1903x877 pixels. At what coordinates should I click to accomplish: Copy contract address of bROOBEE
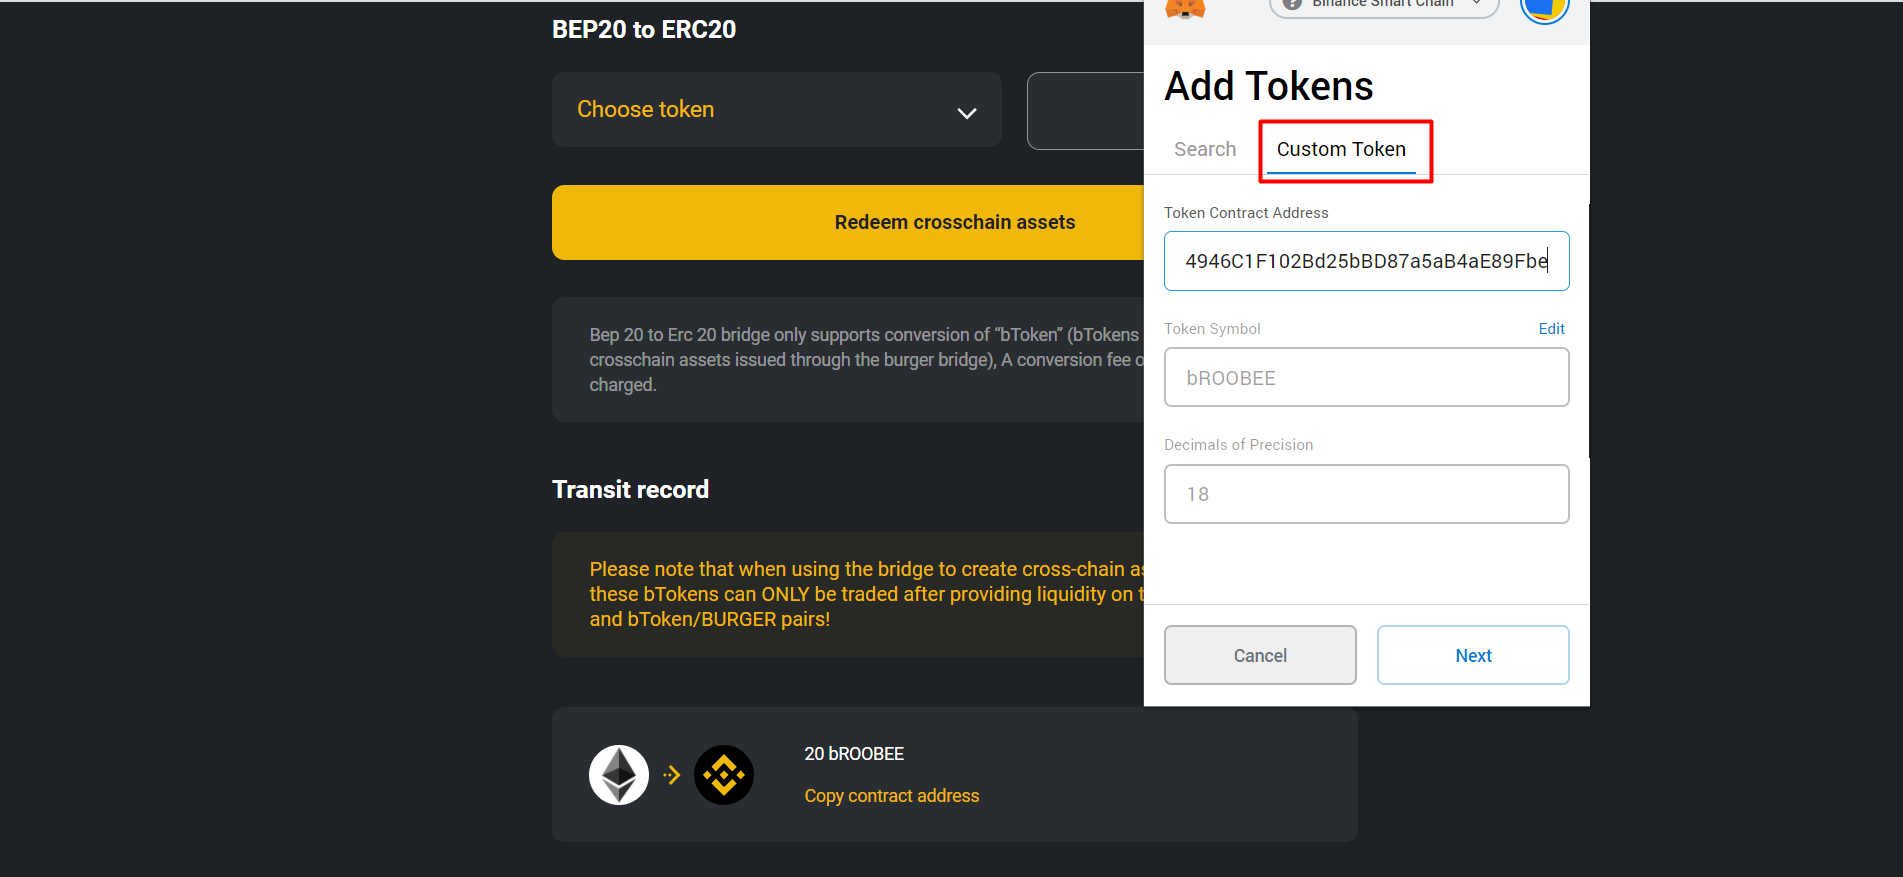[892, 796]
